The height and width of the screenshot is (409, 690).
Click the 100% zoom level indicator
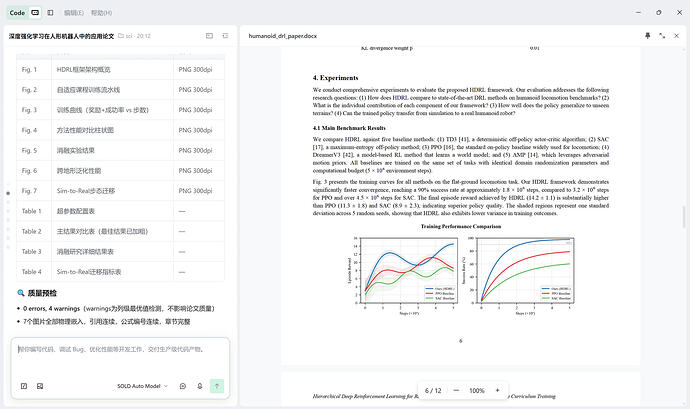click(477, 391)
